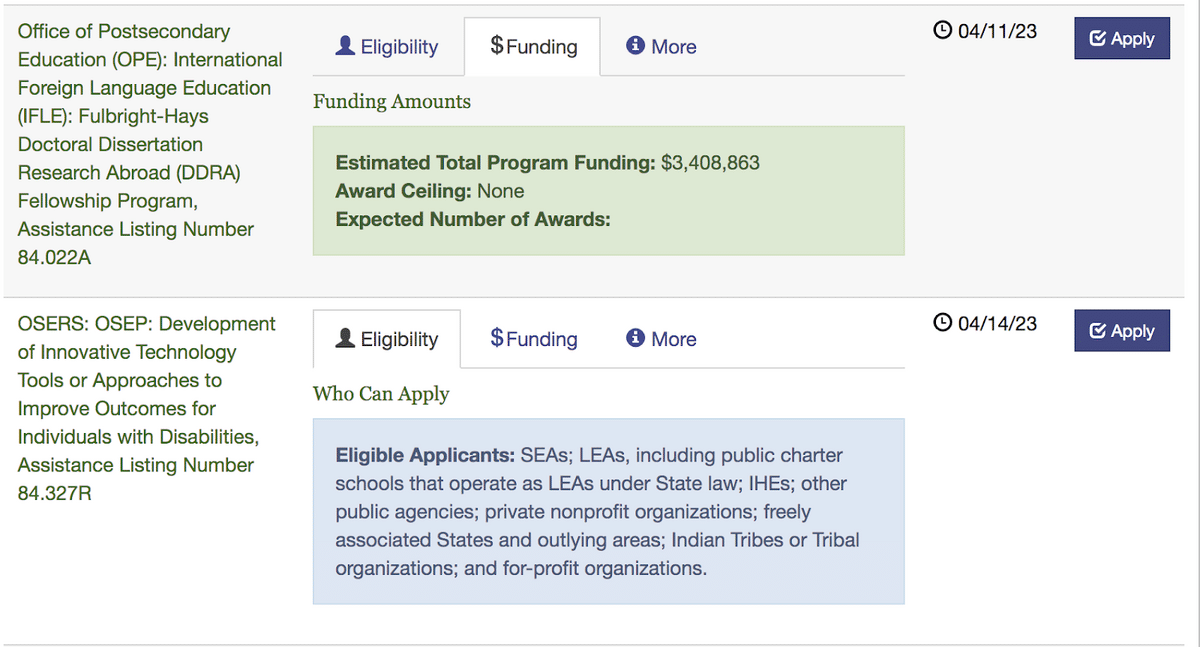
Task: Open the More tab for Fulbright-Hays grant
Action: tap(661, 47)
